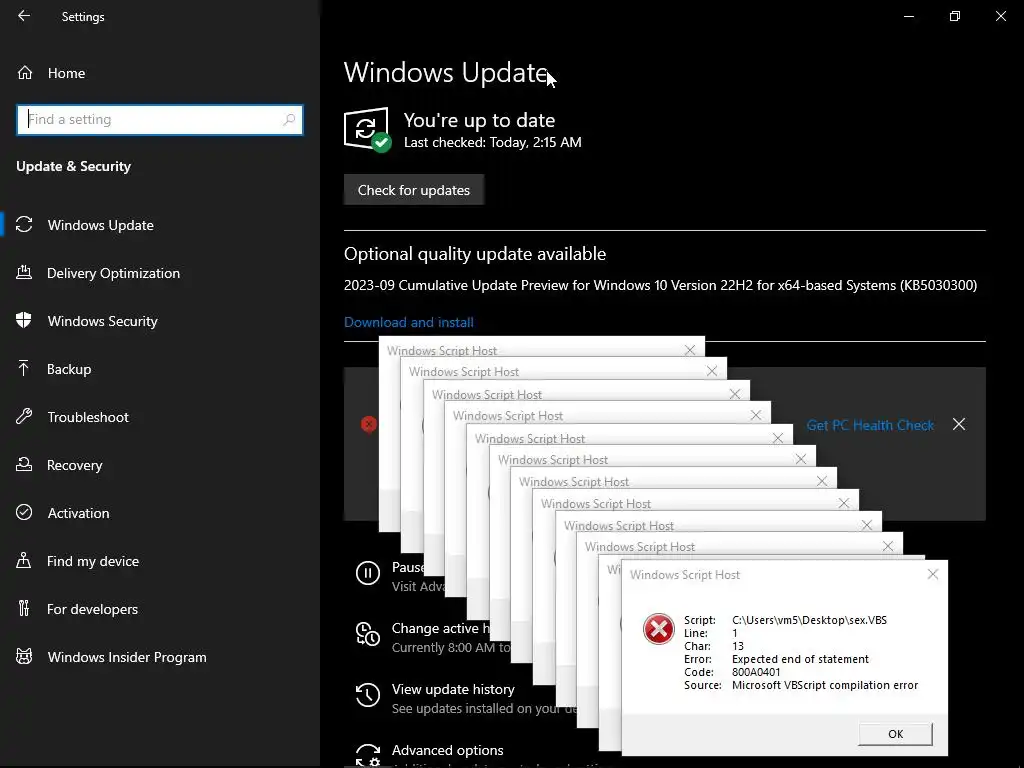Open the Recovery settings page
This screenshot has width=1024, height=768.
click(x=74, y=465)
